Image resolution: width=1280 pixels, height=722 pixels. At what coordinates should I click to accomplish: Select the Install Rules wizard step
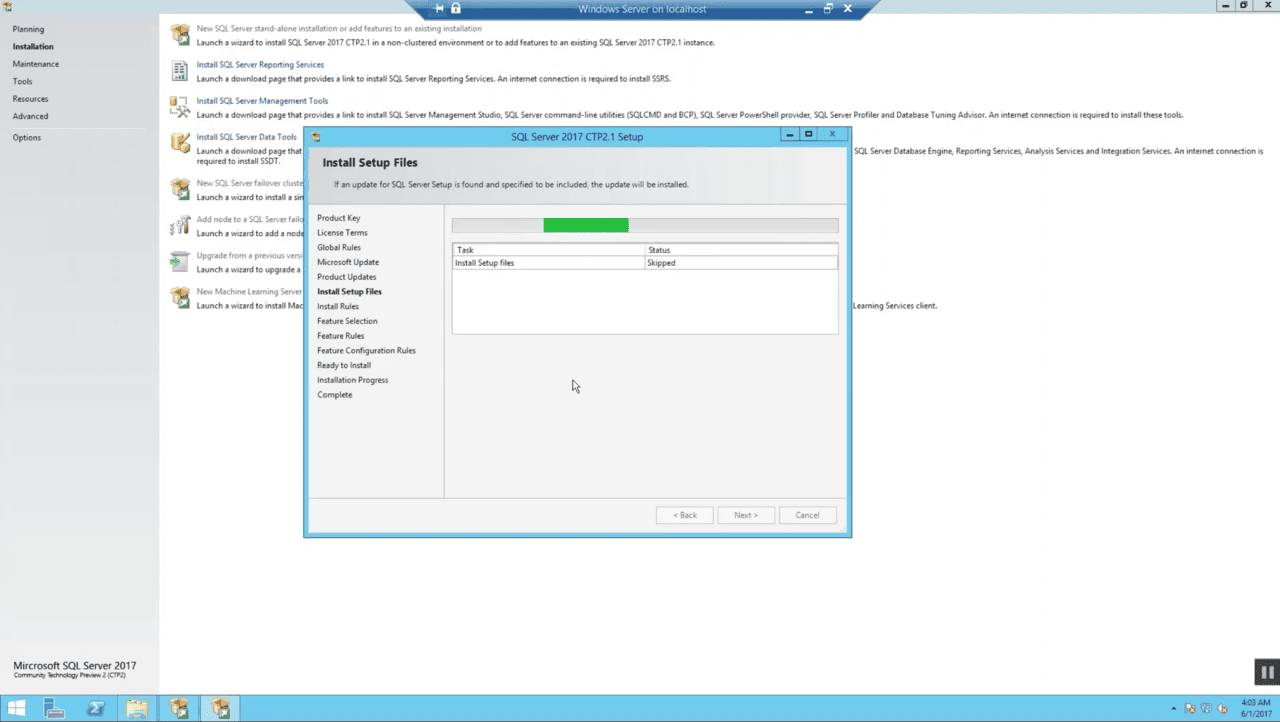pos(338,307)
